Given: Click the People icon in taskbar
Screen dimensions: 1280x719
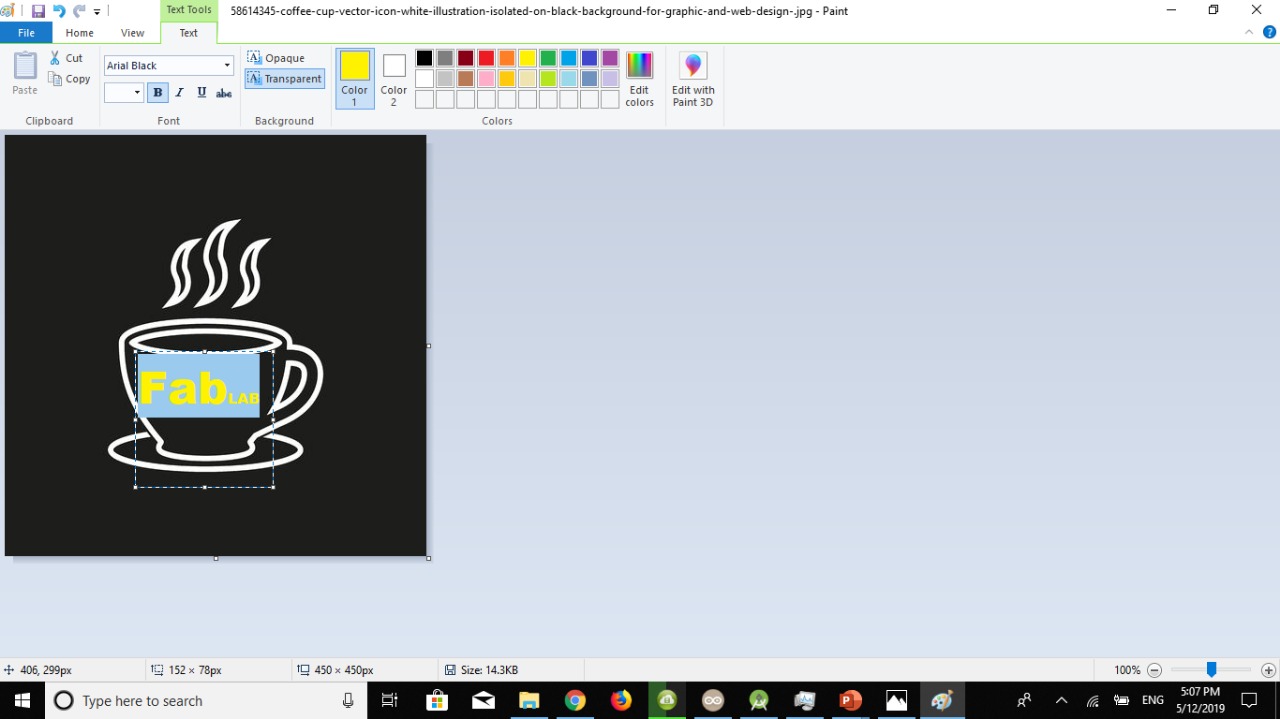Looking at the screenshot, I should (1024, 700).
